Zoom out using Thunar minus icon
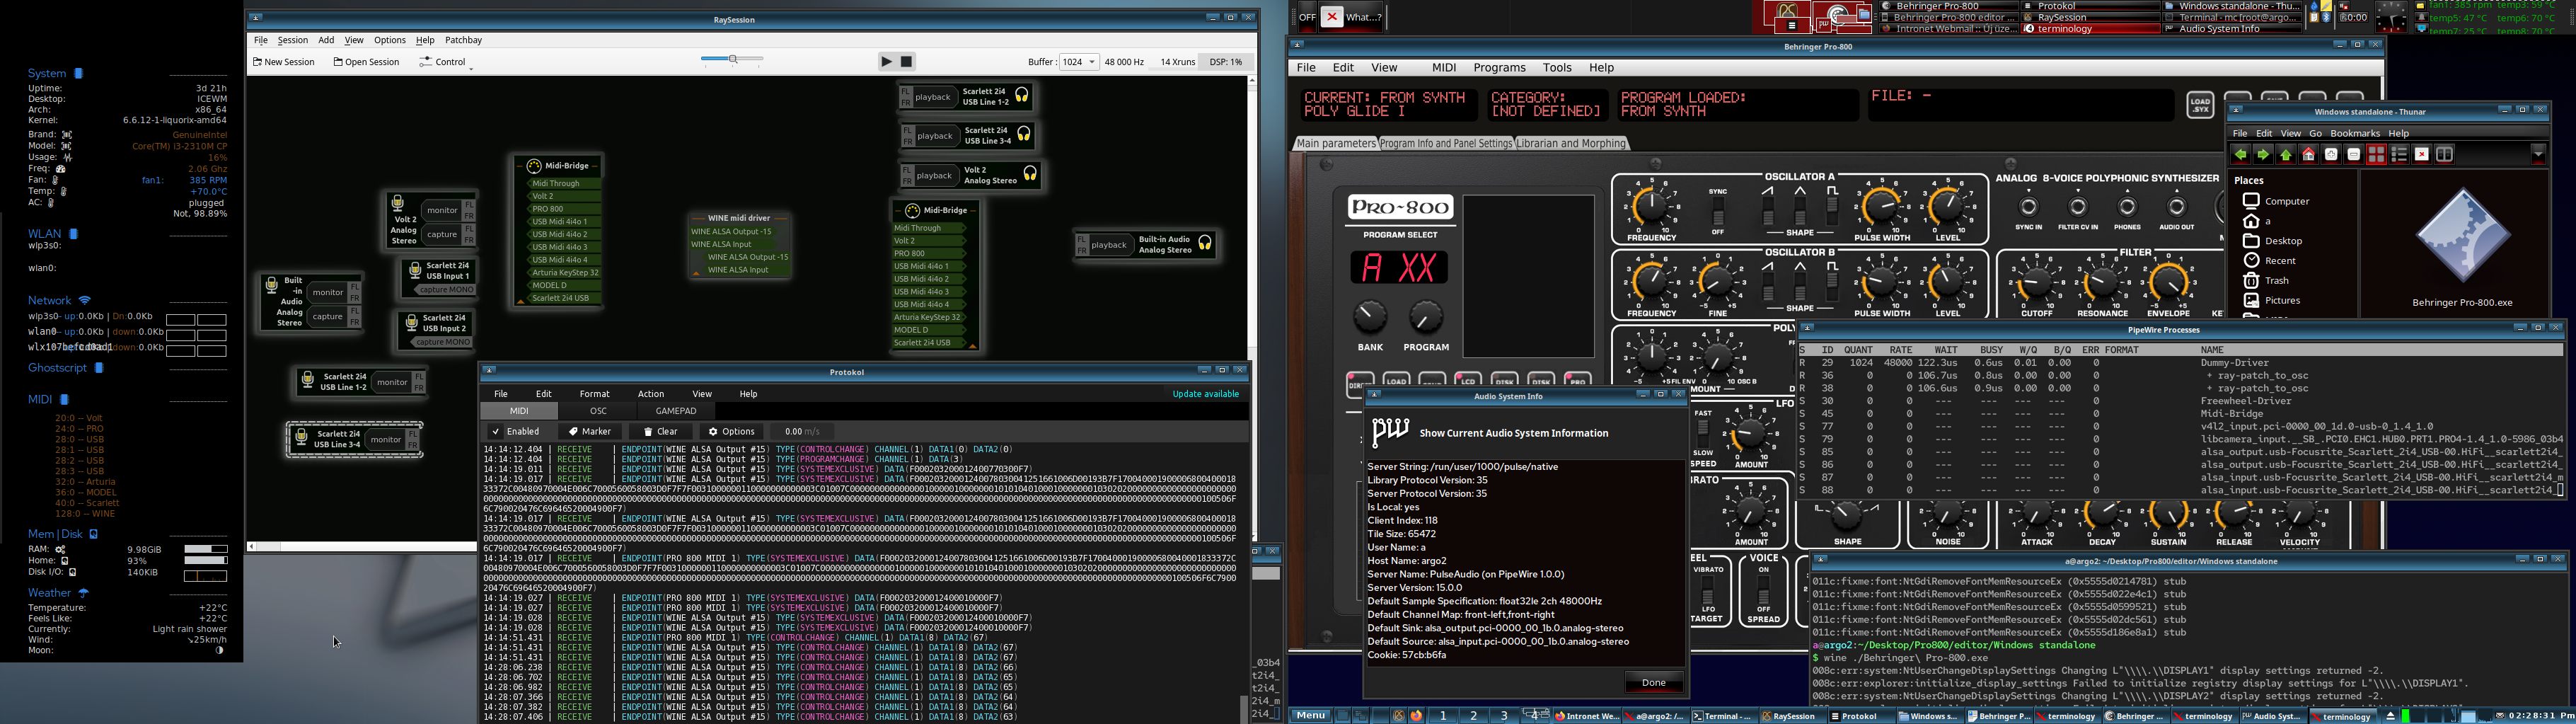Viewport: 2576px width, 724px height. point(2354,154)
